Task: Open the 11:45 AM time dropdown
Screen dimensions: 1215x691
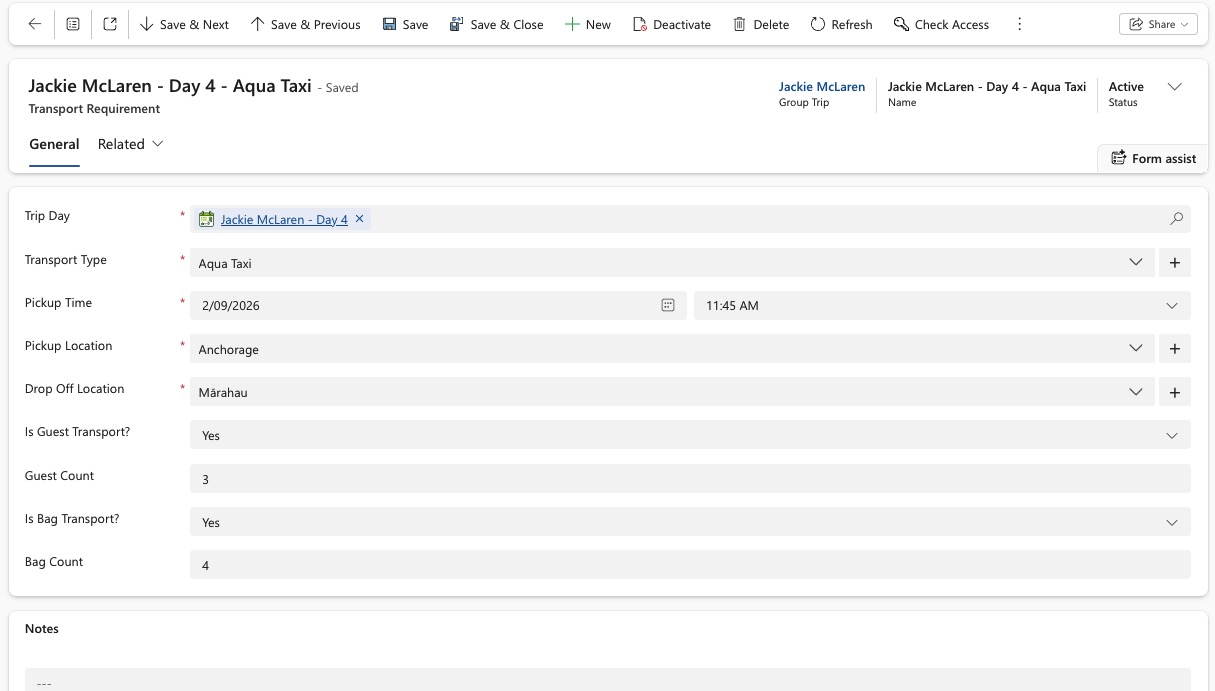Action: pyautogui.click(x=942, y=306)
